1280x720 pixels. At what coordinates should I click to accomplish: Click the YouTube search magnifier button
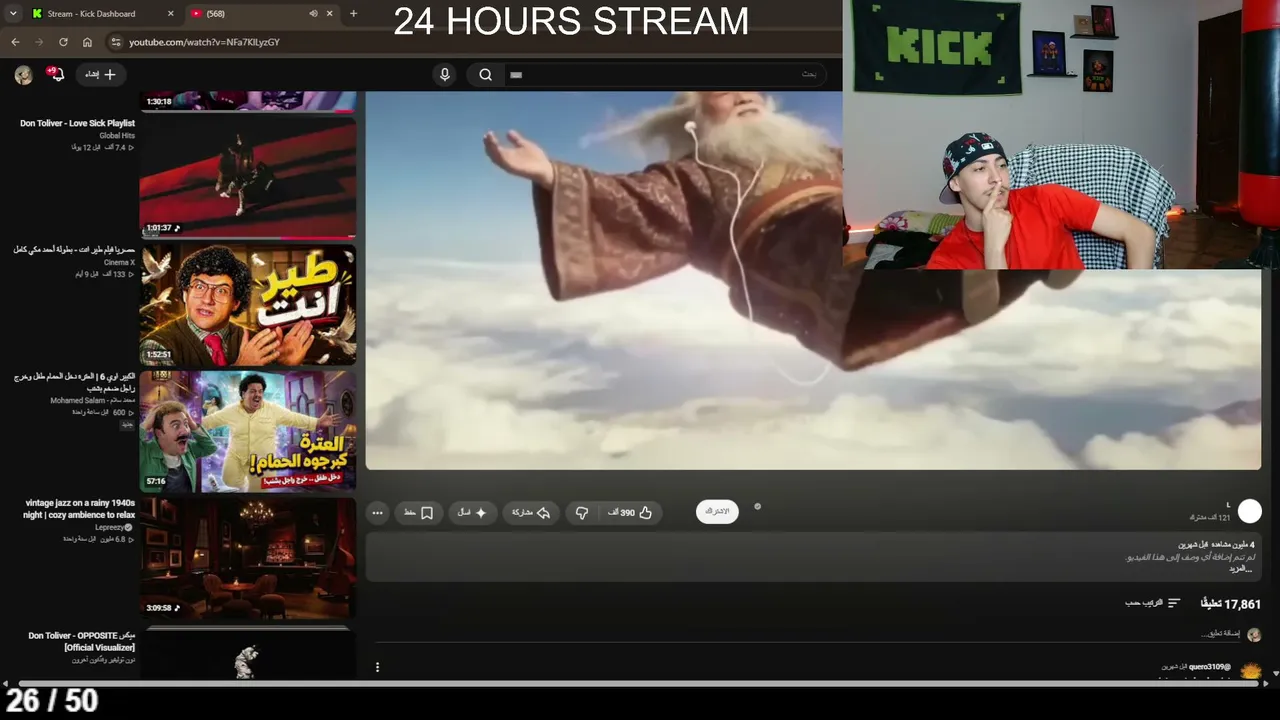coord(485,74)
